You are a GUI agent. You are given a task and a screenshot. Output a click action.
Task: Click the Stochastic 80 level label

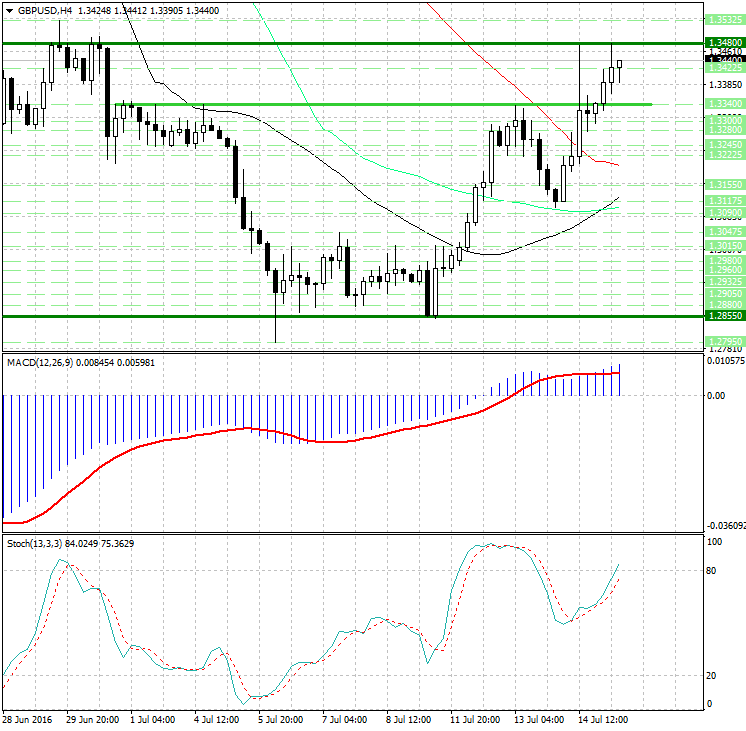[x=711, y=571]
